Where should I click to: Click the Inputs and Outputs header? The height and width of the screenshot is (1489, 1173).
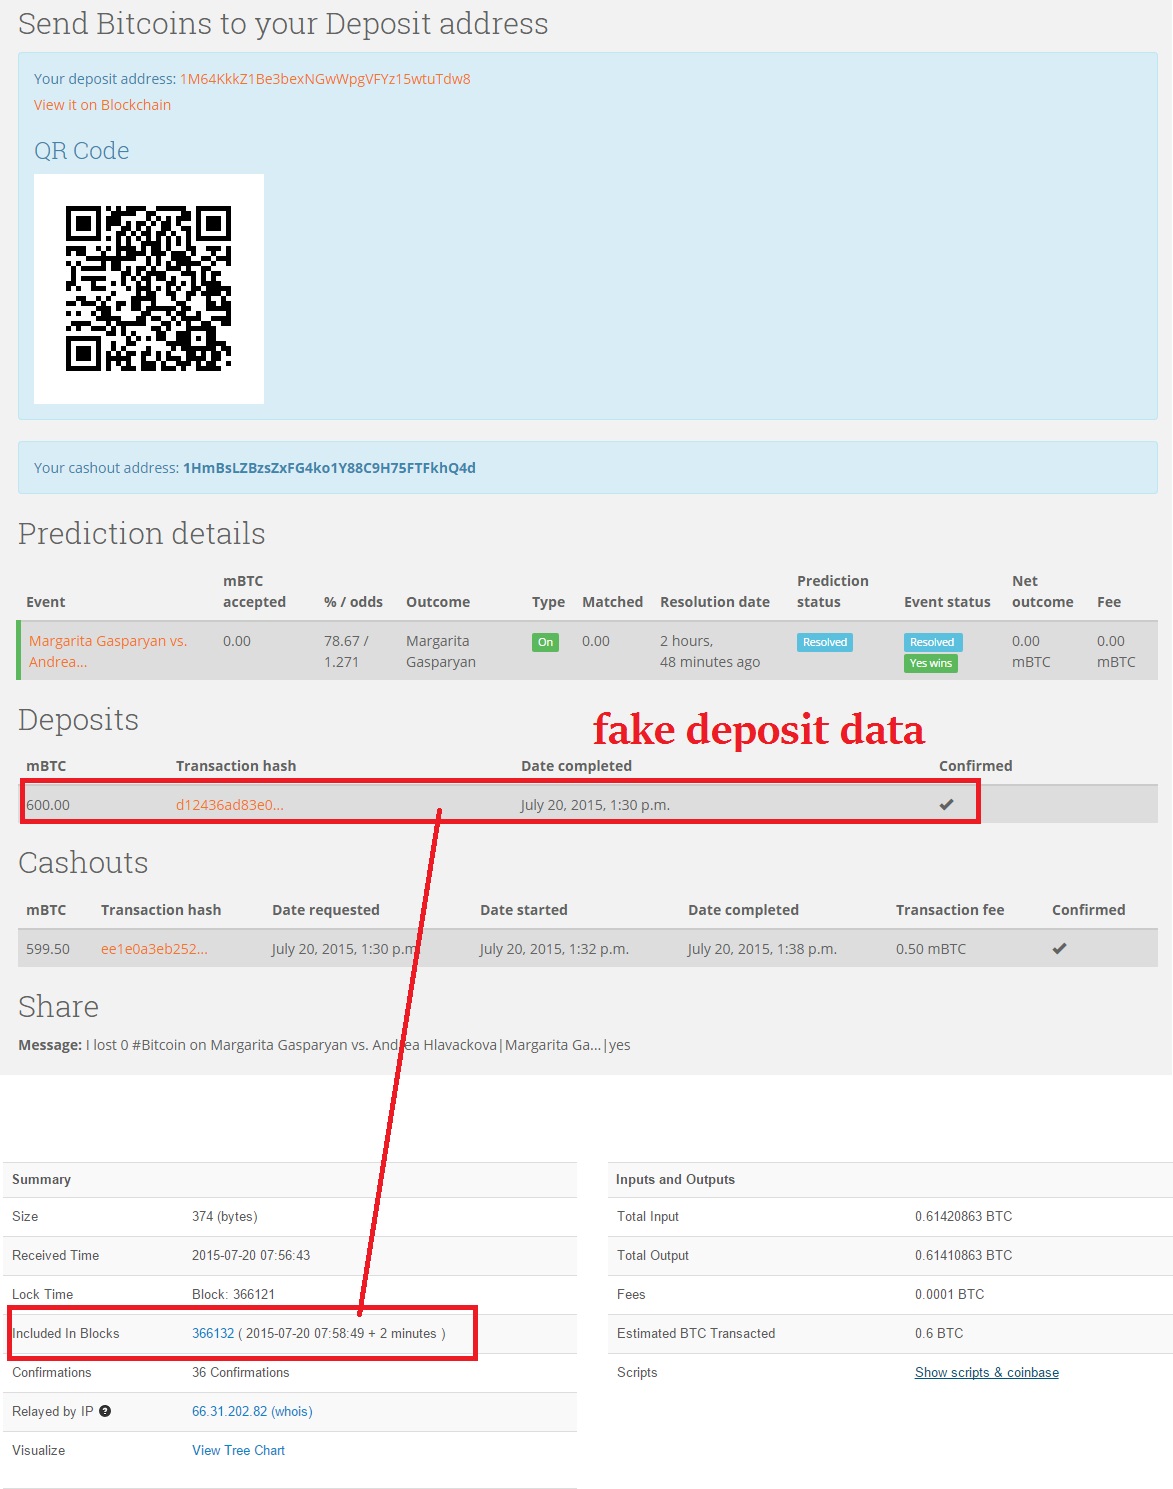click(675, 1179)
